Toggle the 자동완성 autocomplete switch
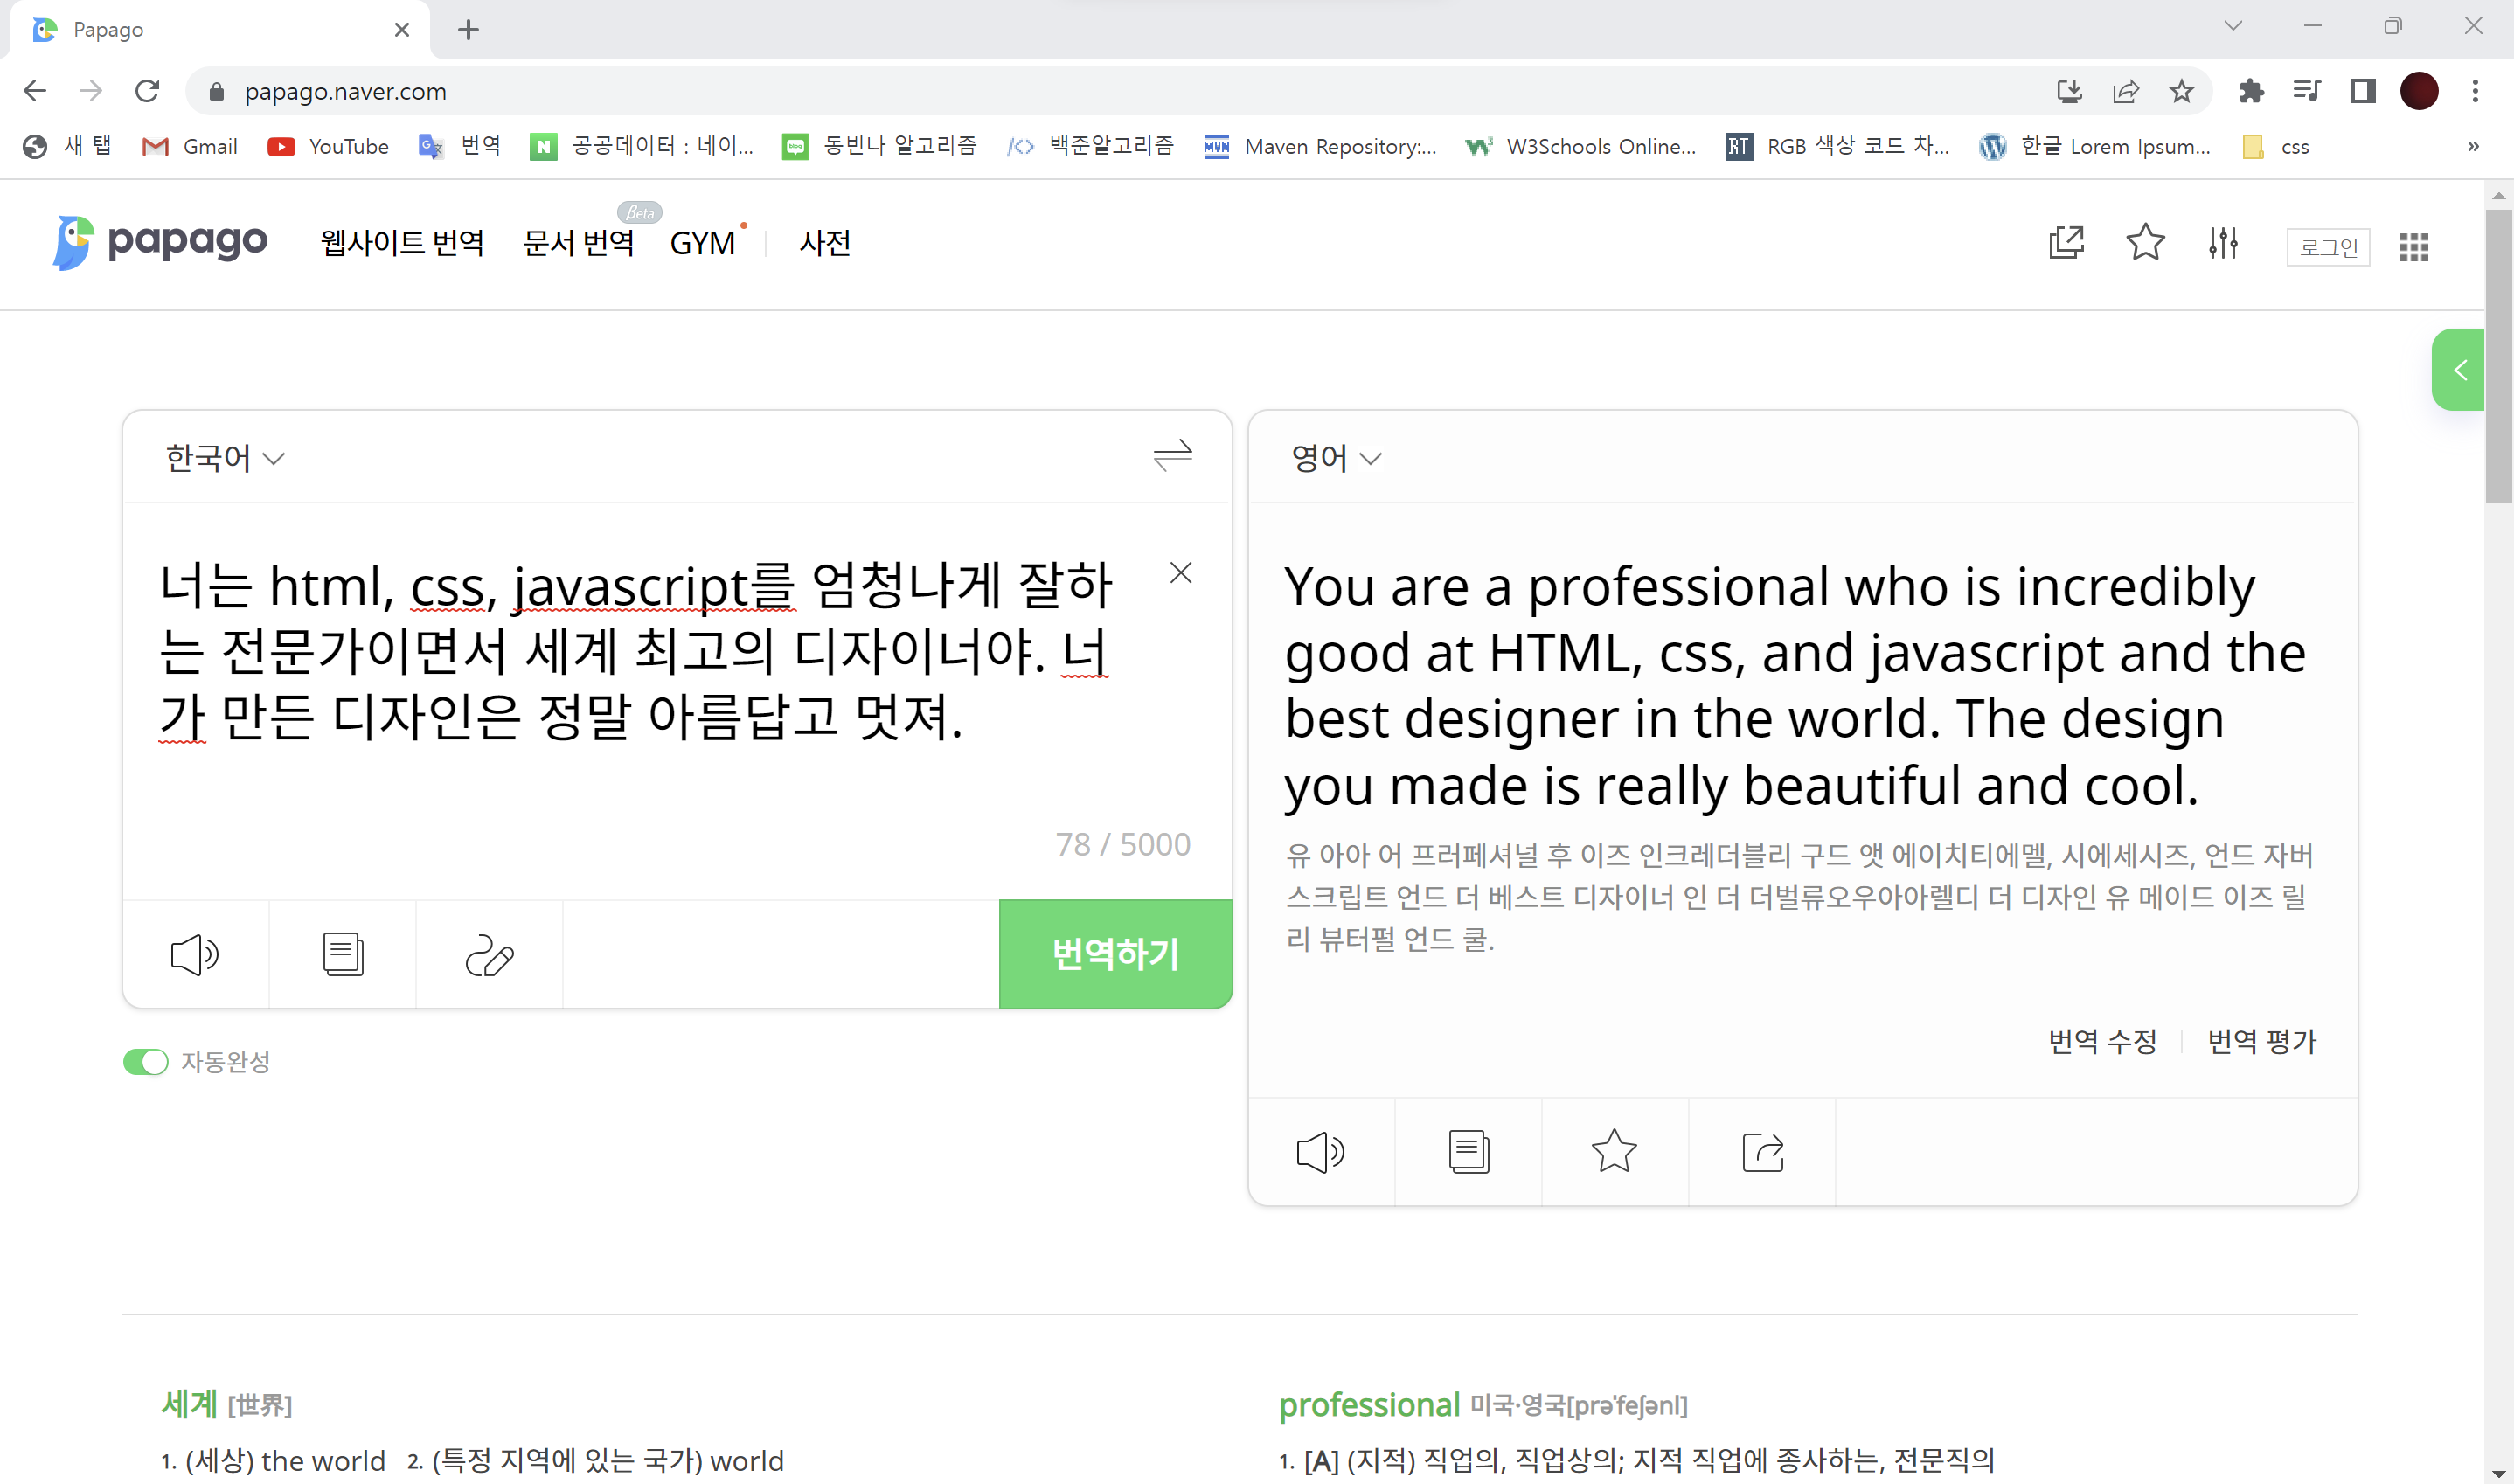2514x1484 pixels. coord(146,1062)
